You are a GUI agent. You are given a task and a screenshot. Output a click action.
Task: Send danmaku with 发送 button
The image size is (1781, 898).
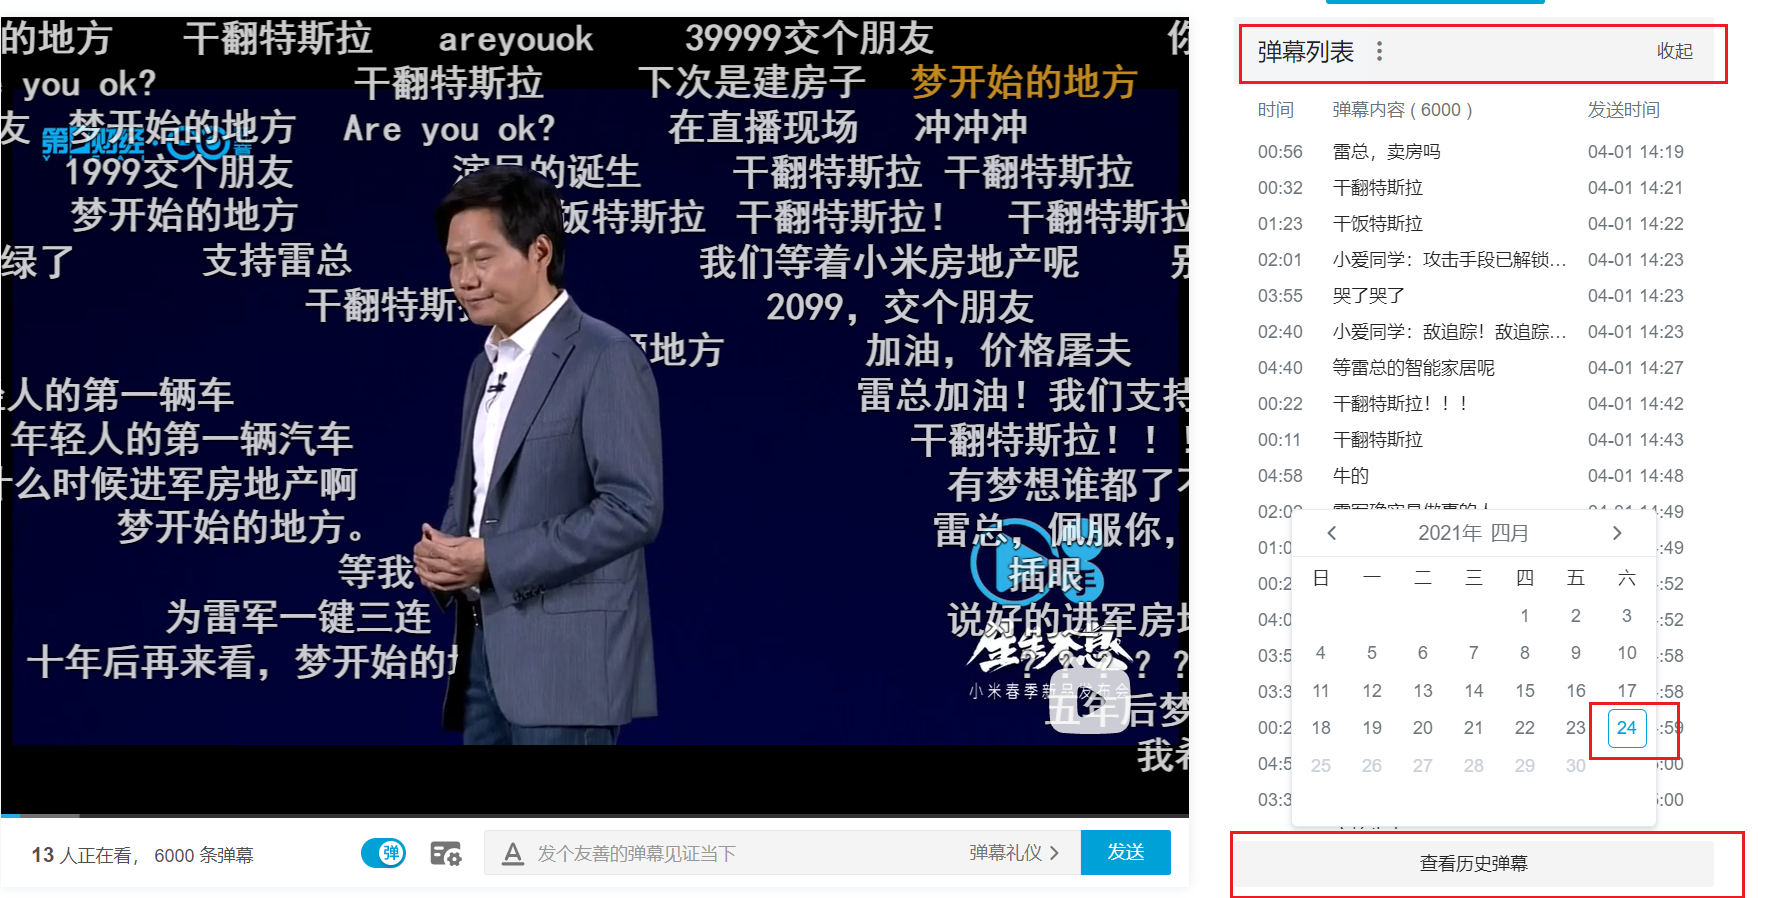(x=1125, y=852)
